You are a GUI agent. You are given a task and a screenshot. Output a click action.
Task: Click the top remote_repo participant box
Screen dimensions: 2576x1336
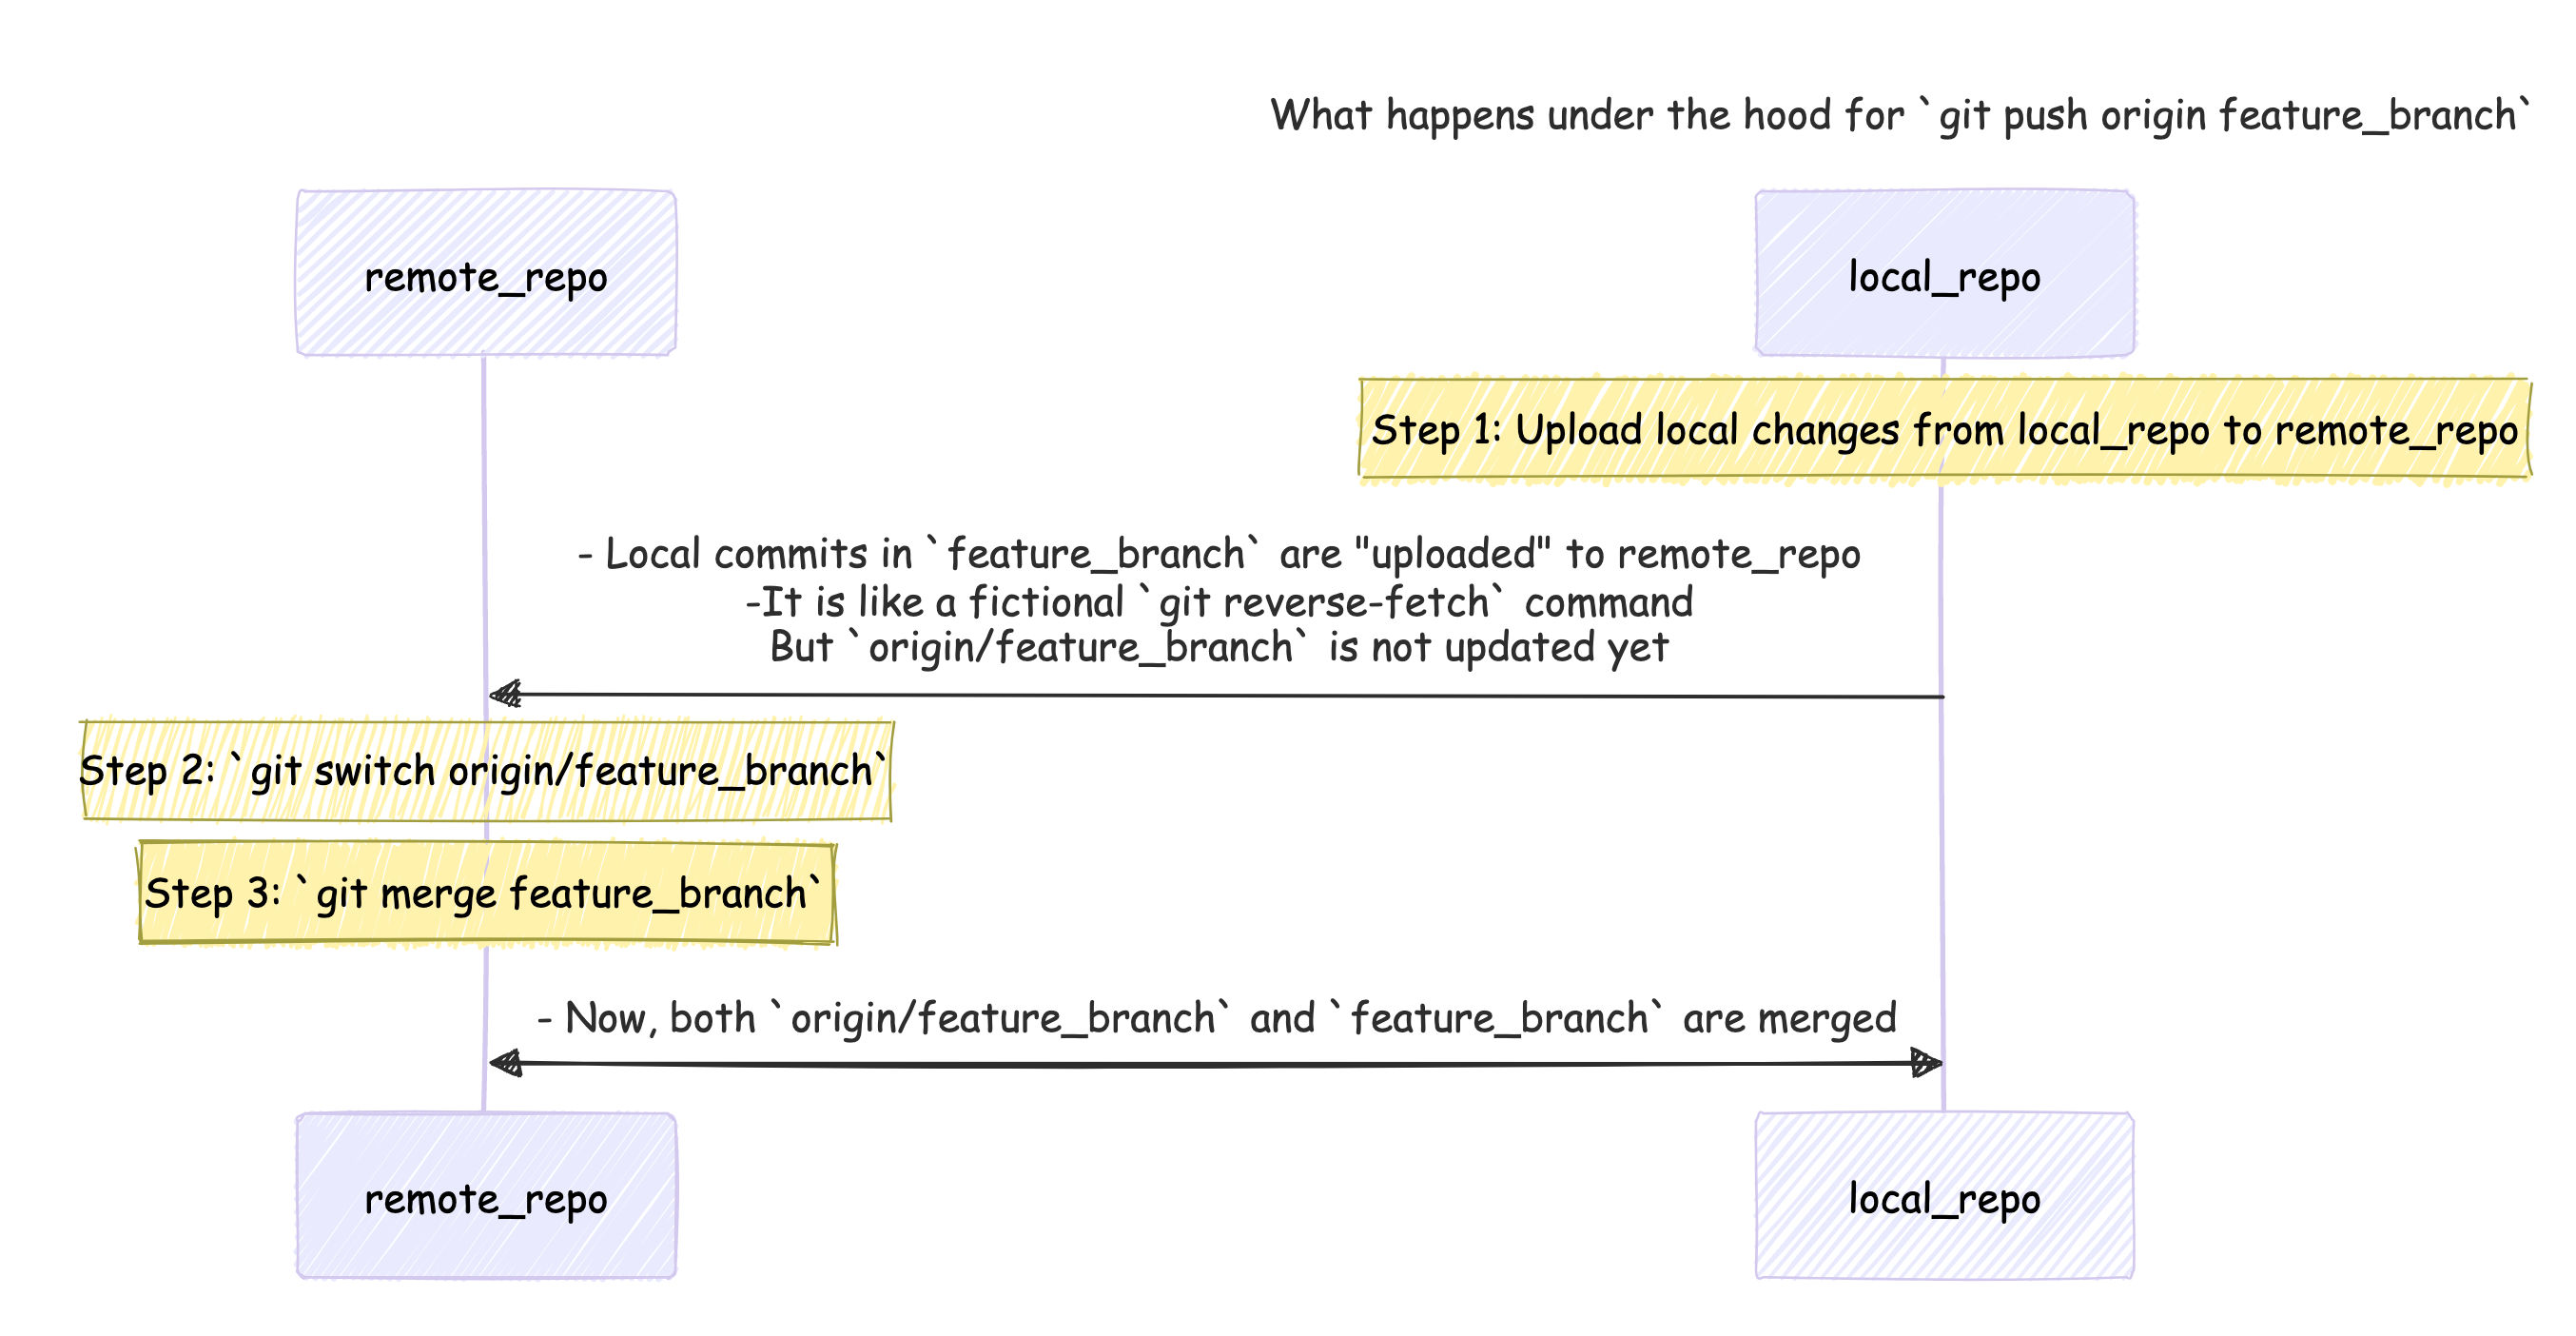(x=486, y=273)
